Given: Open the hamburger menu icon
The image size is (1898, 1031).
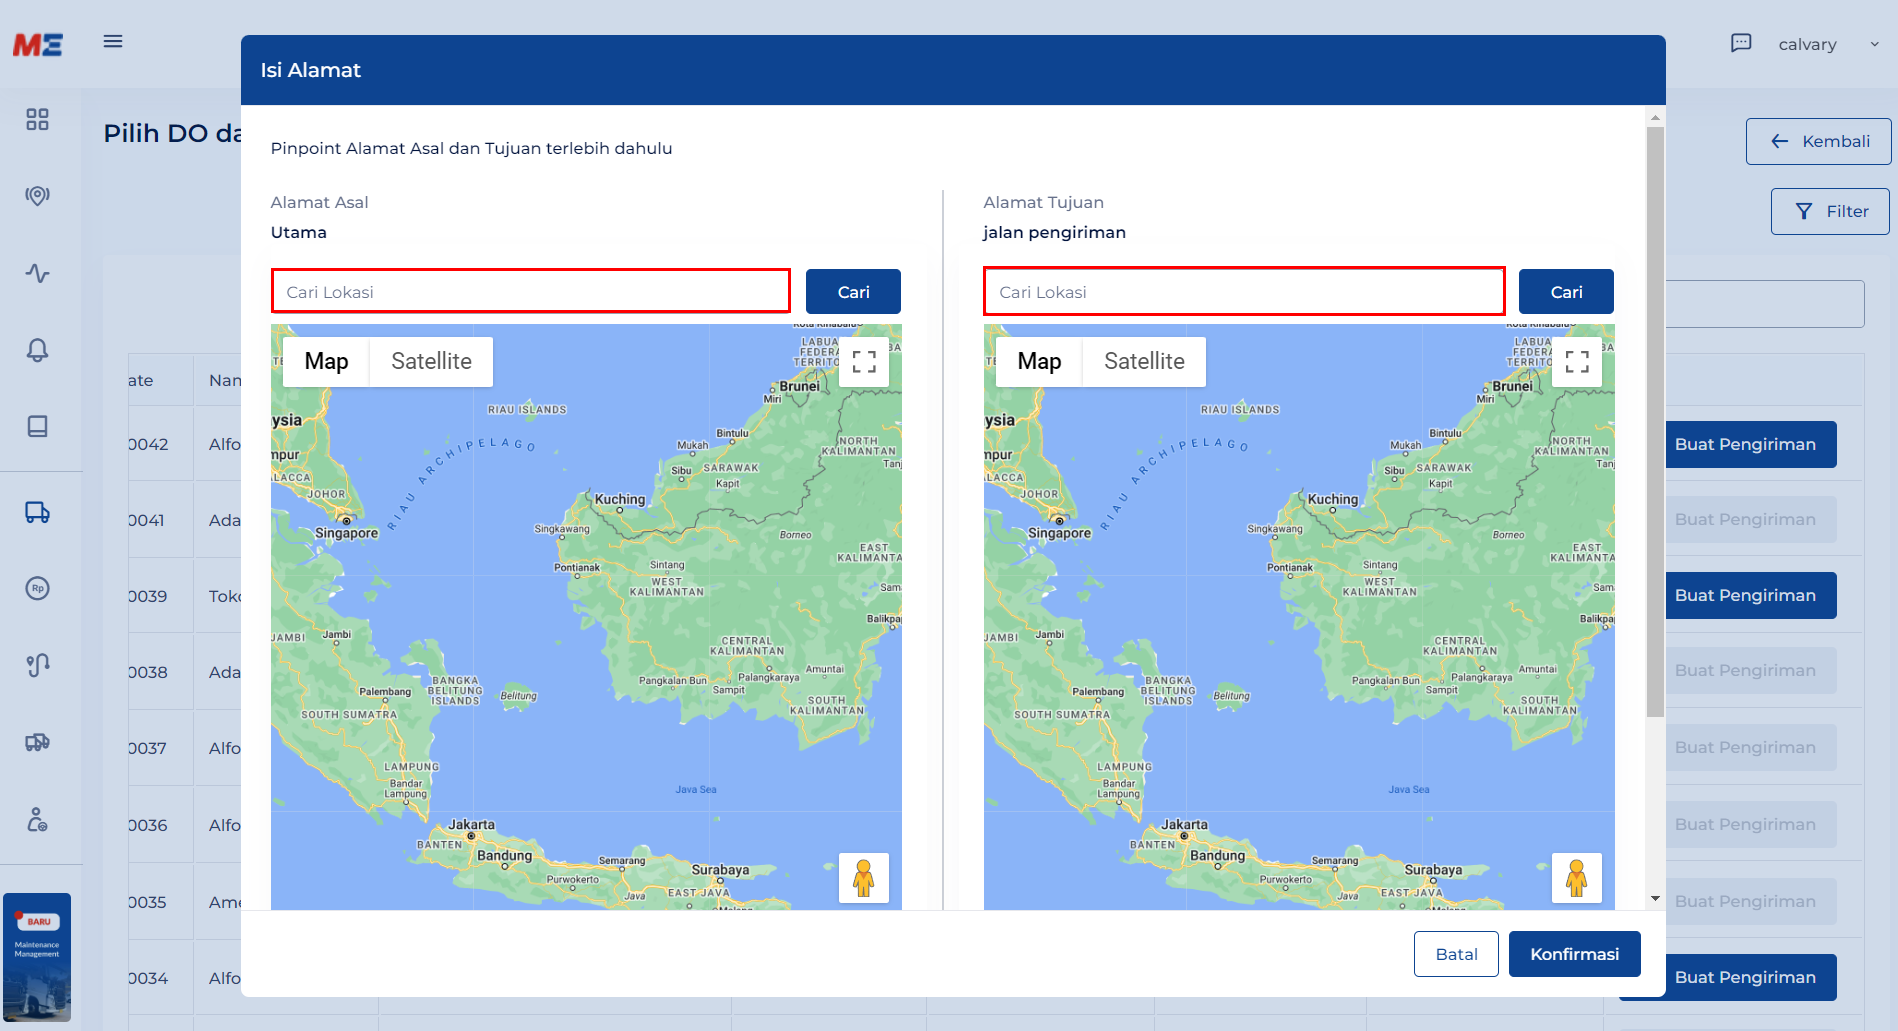Looking at the screenshot, I should [x=113, y=42].
